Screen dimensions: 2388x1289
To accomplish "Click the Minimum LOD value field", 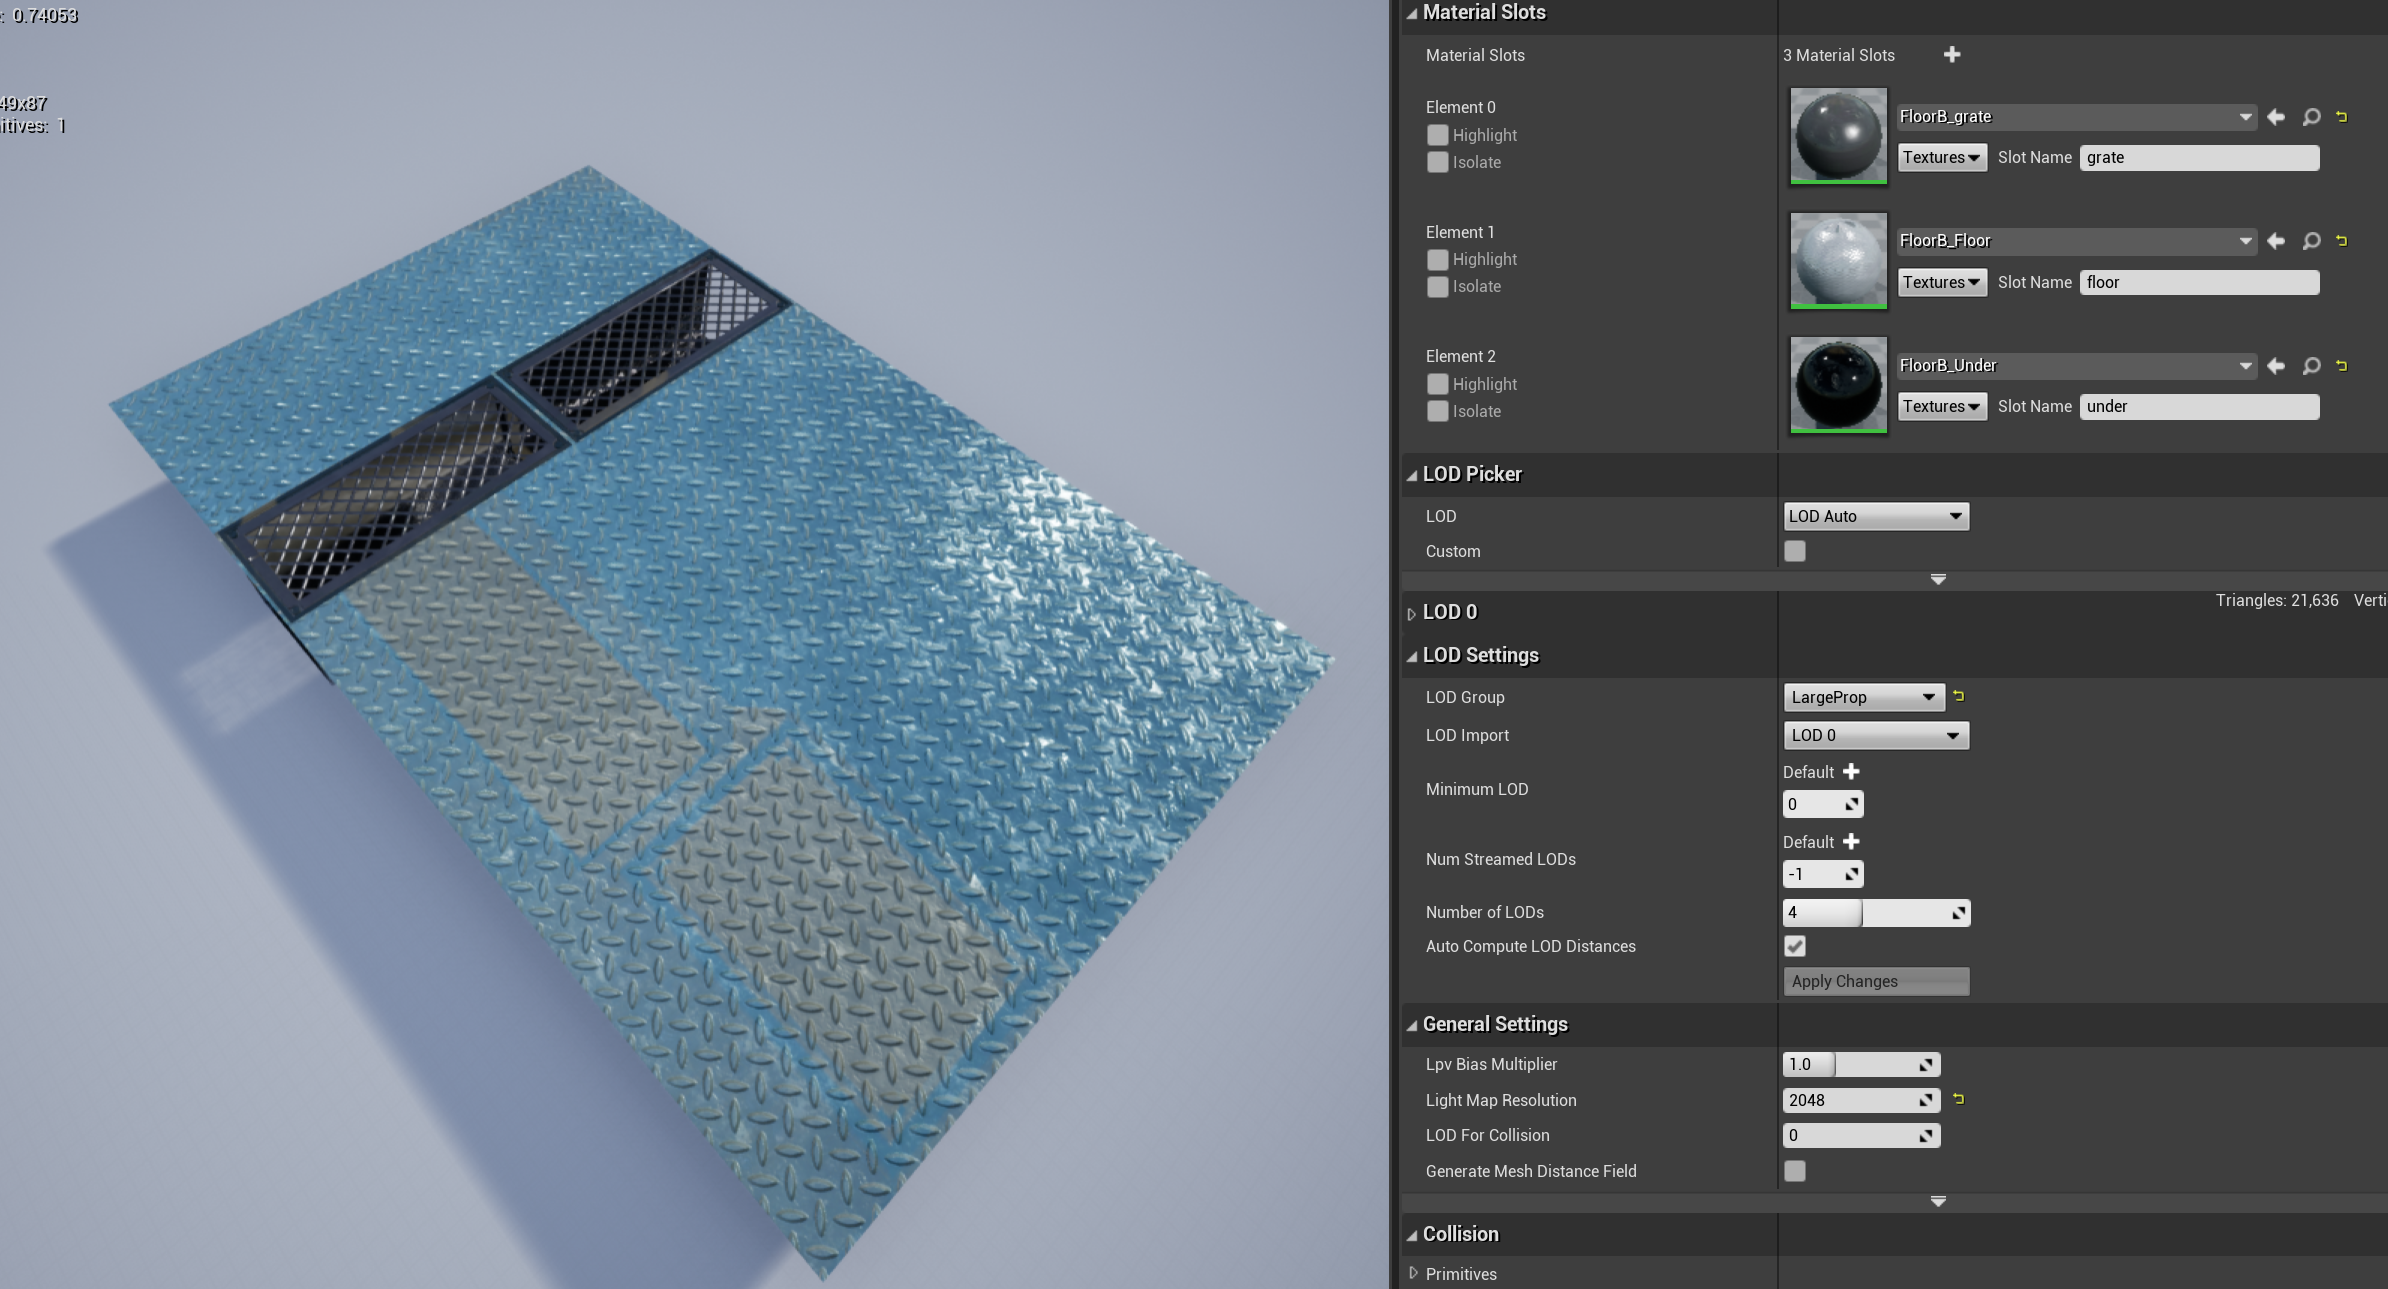I will coord(1822,804).
